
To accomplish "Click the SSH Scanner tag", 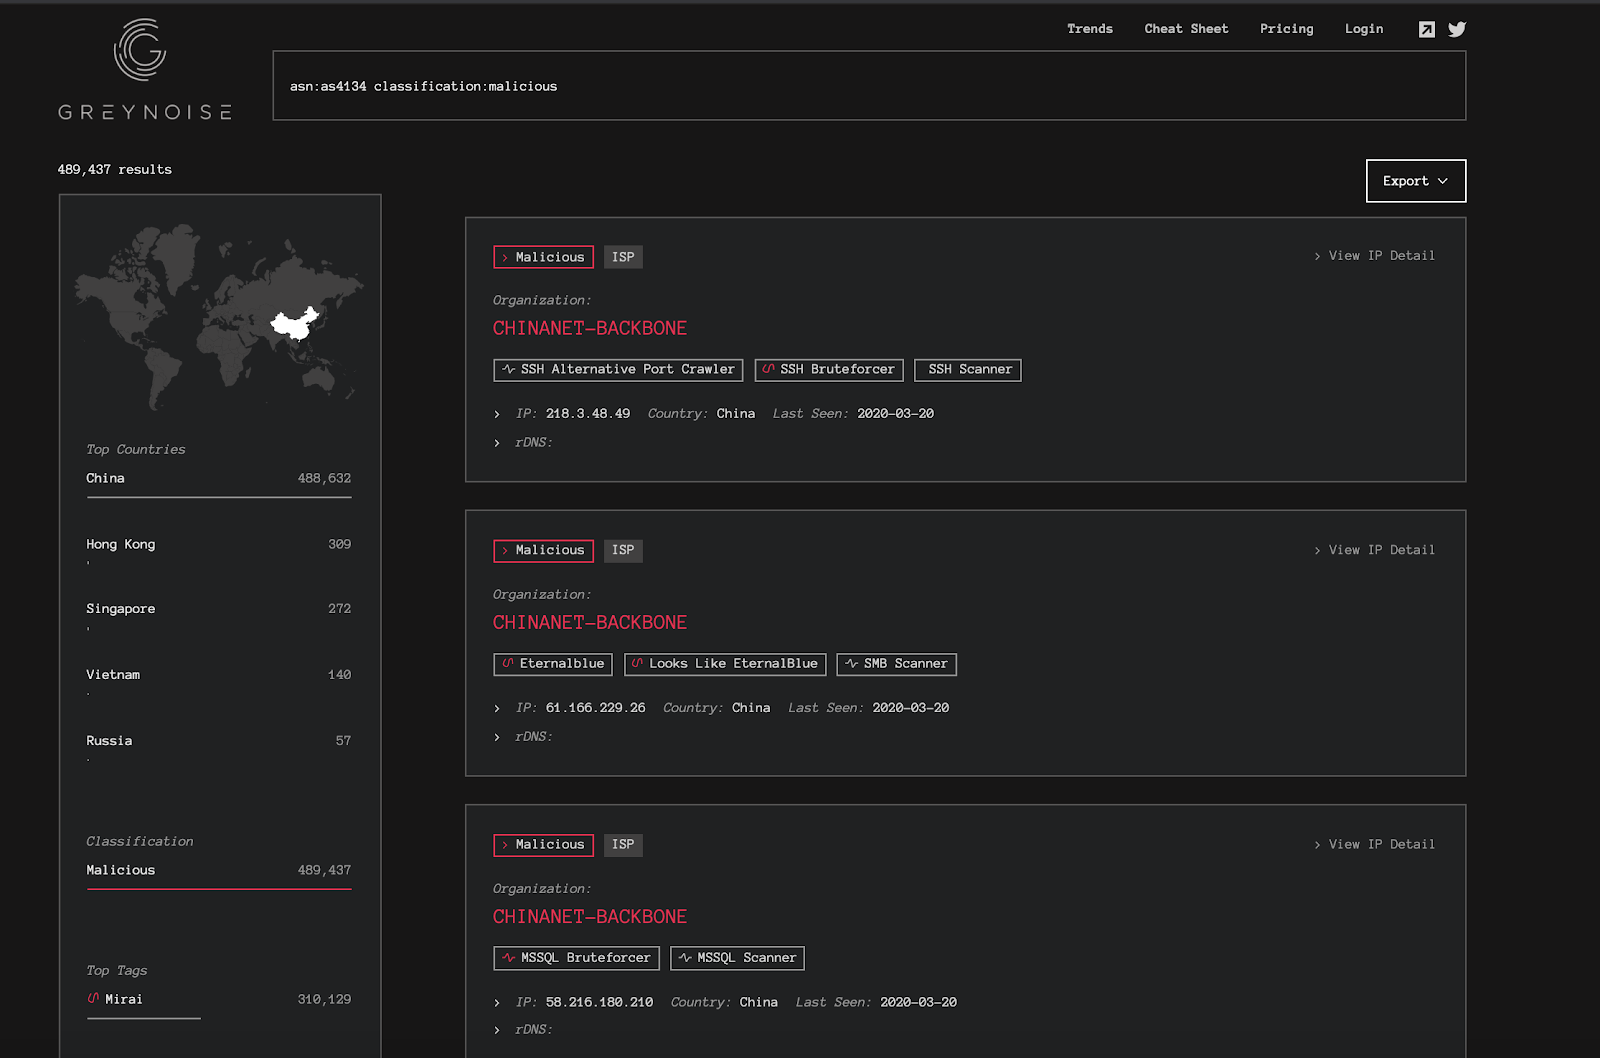I will 968,370.
